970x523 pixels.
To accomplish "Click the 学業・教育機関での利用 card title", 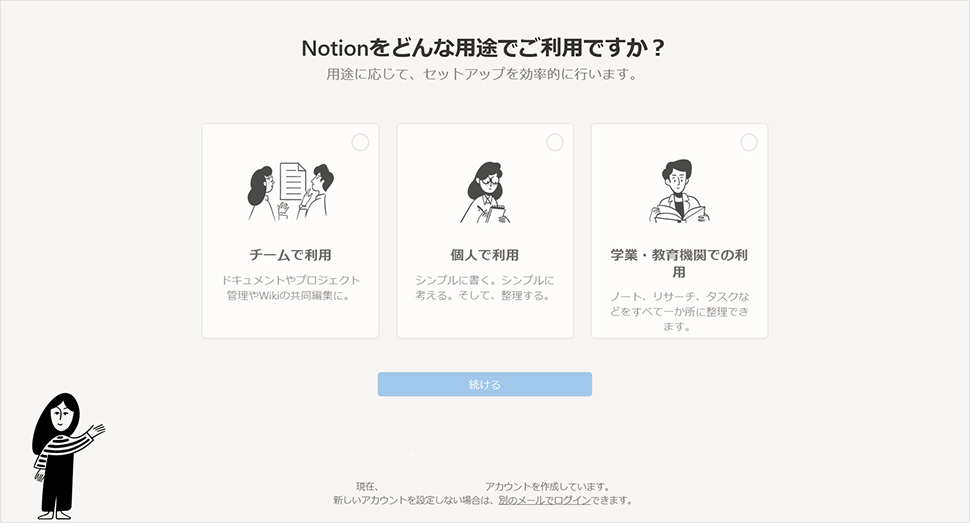I will tap(679, 263).
